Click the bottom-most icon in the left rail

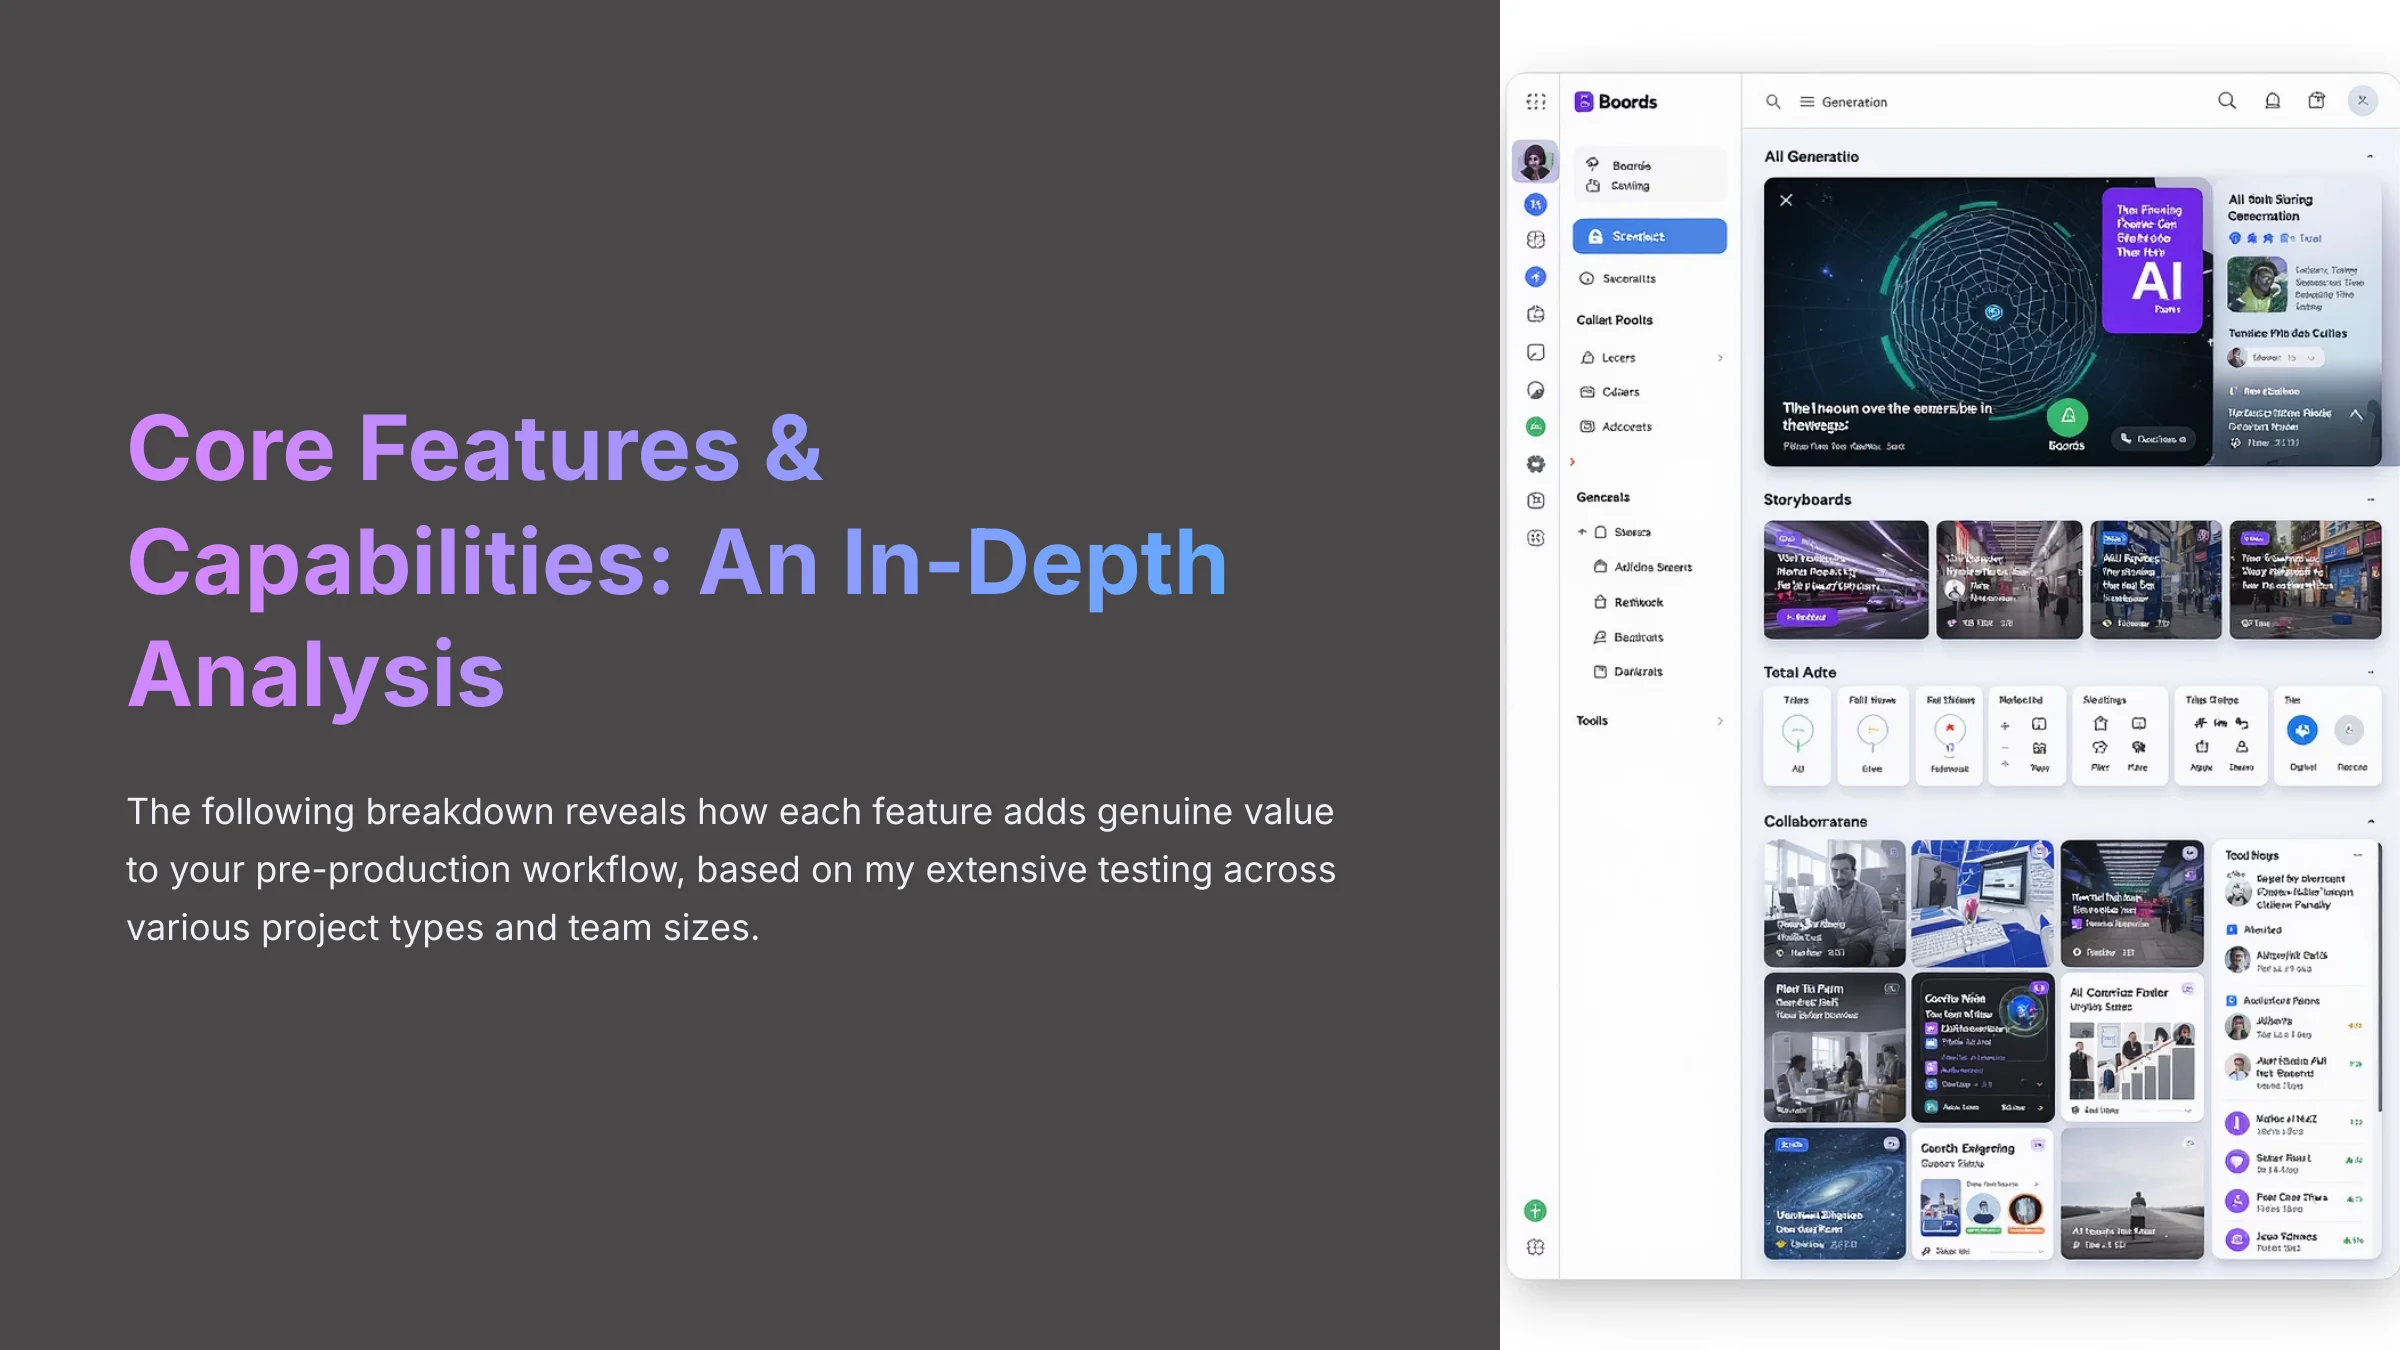click(x=1535, y=1247)
